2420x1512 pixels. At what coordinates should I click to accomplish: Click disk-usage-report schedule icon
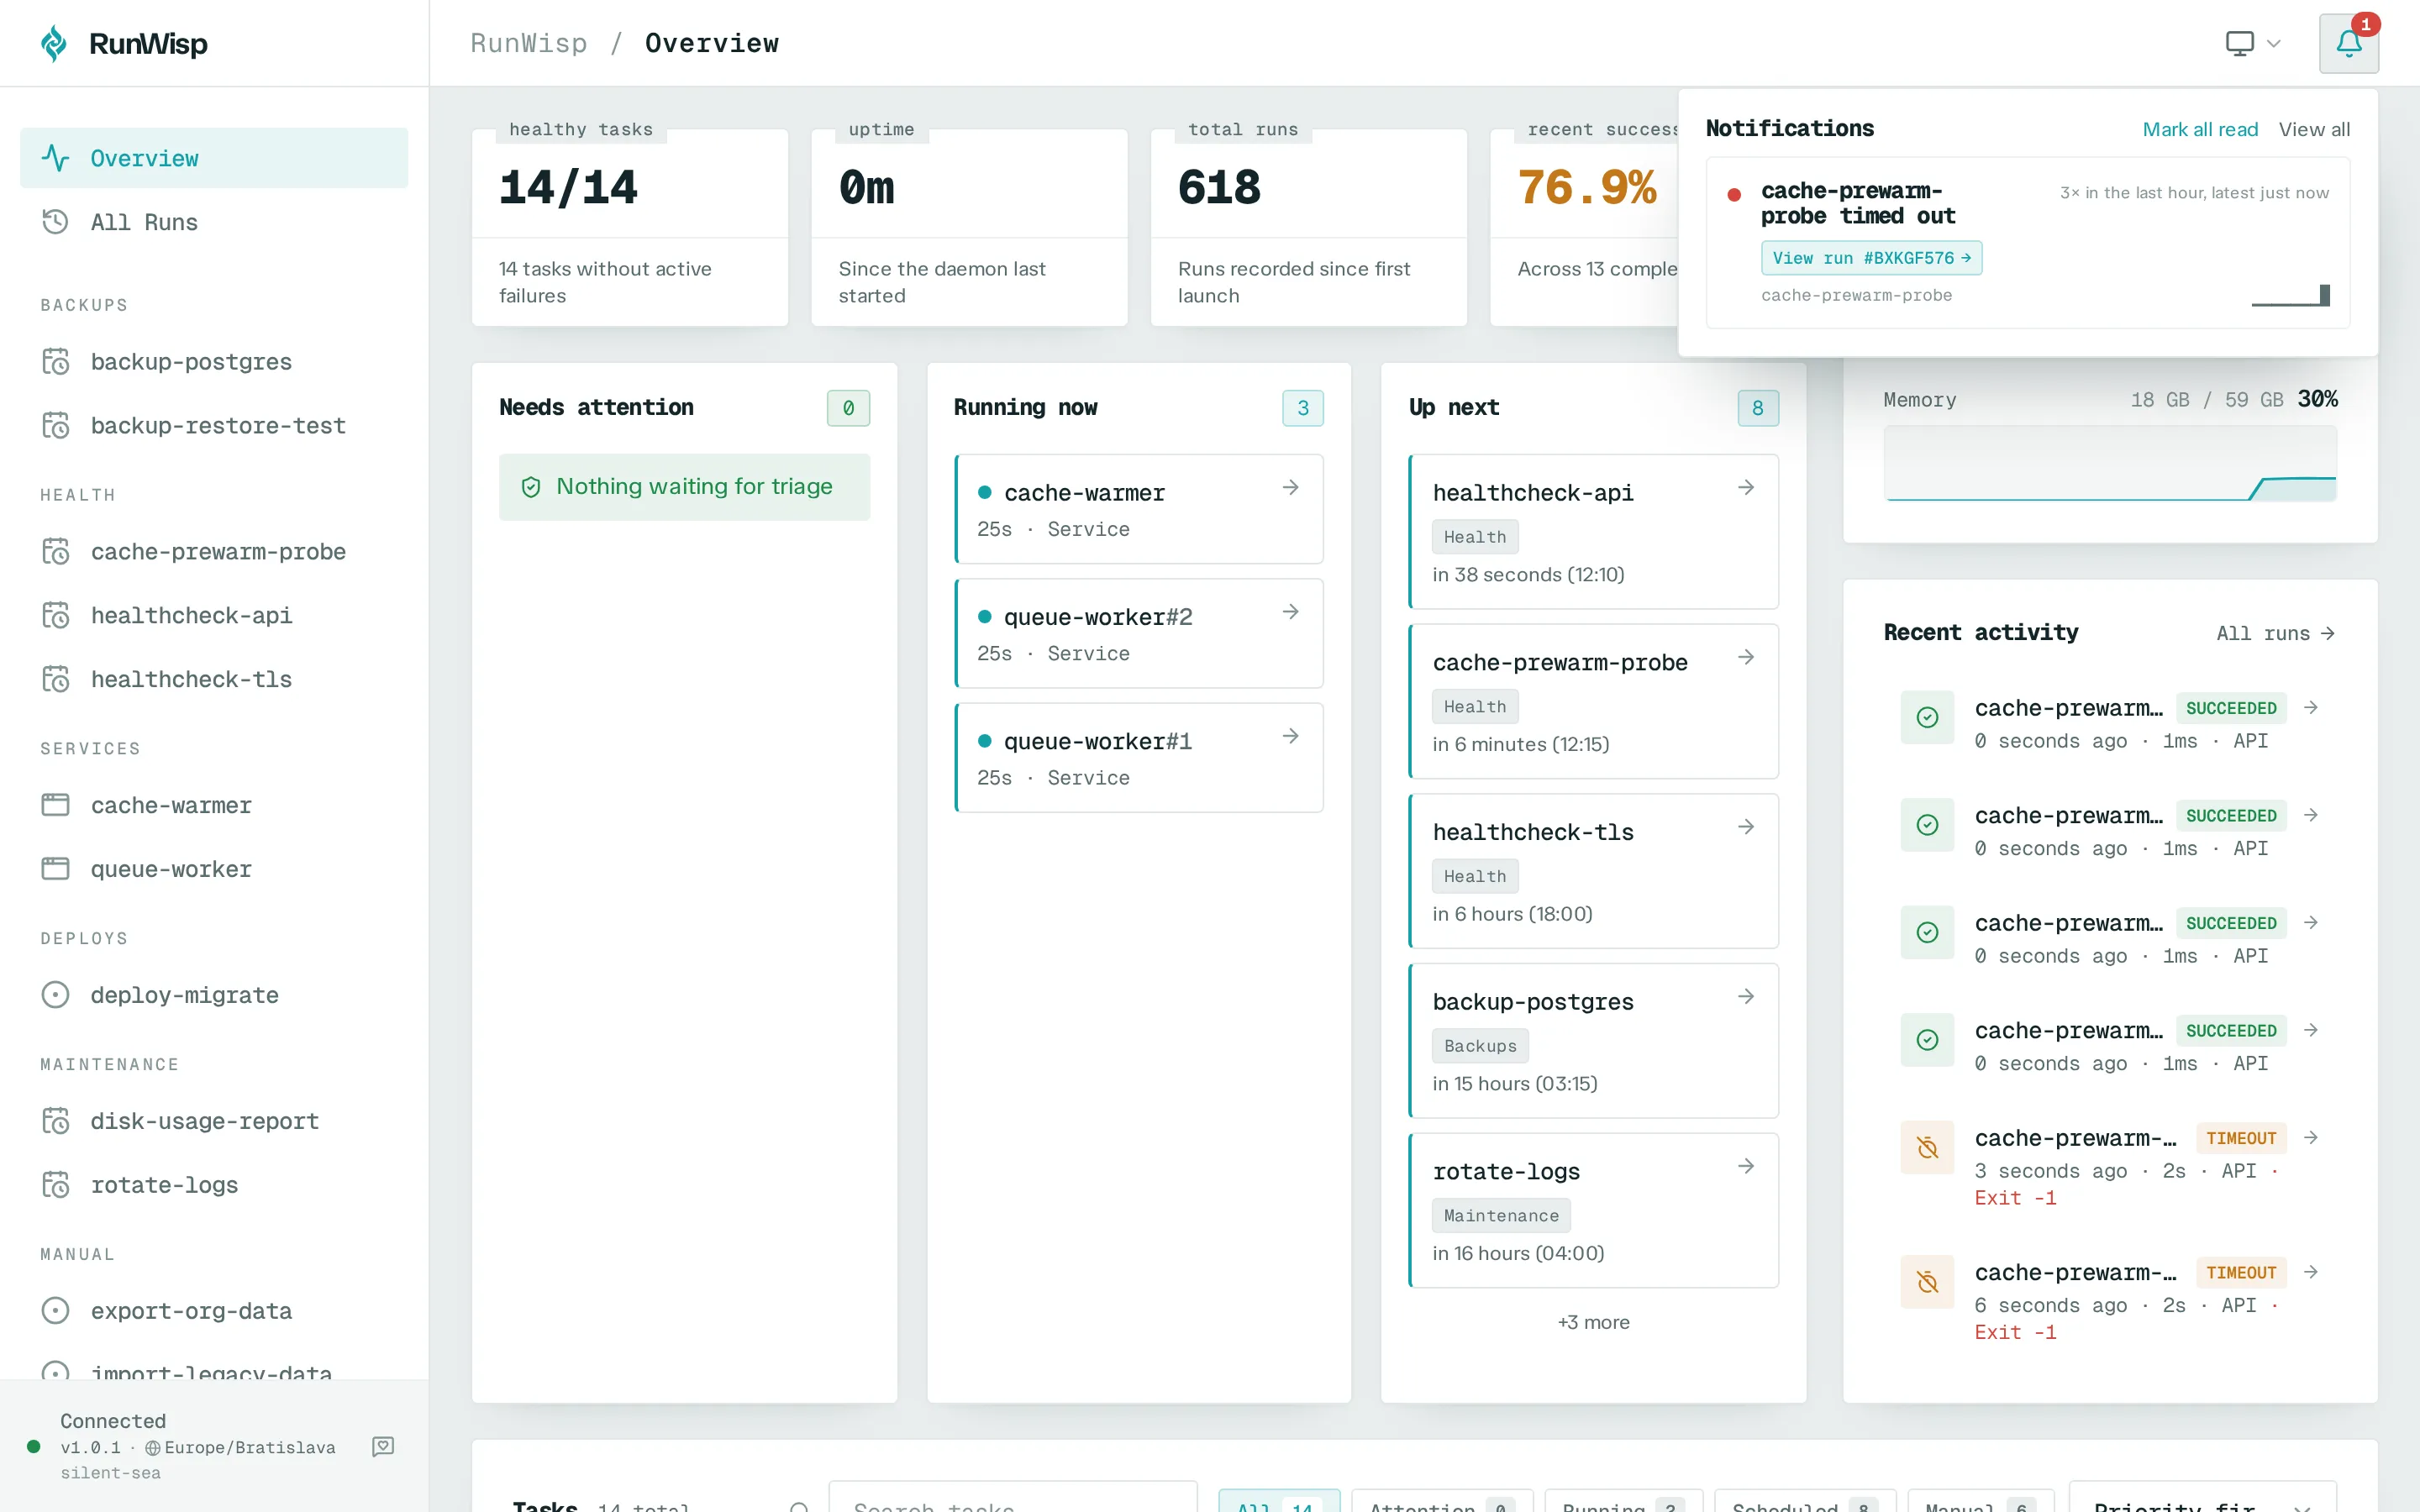point(56,1121)
